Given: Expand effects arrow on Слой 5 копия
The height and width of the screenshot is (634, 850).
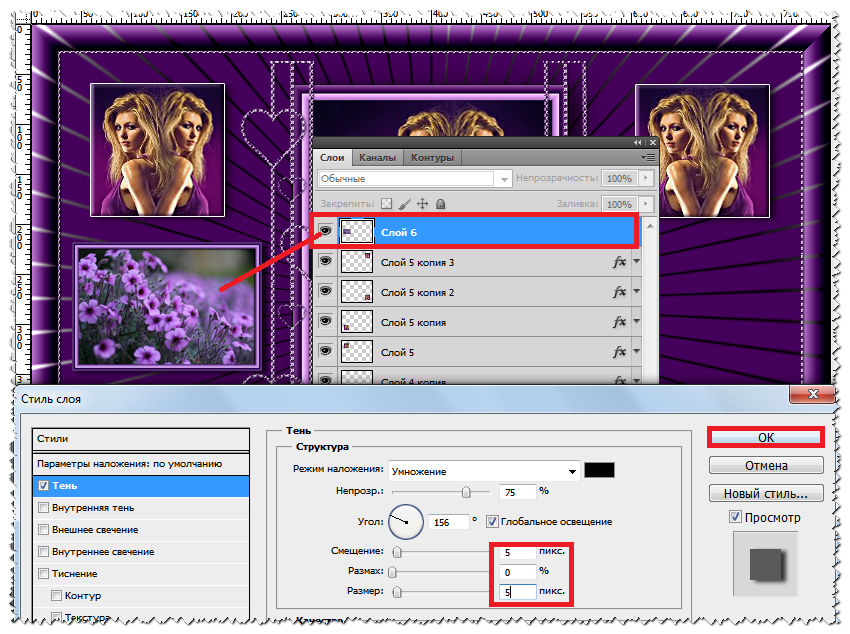Looking at the screenshot, I should pyautogui.click(x=636, y=321).
